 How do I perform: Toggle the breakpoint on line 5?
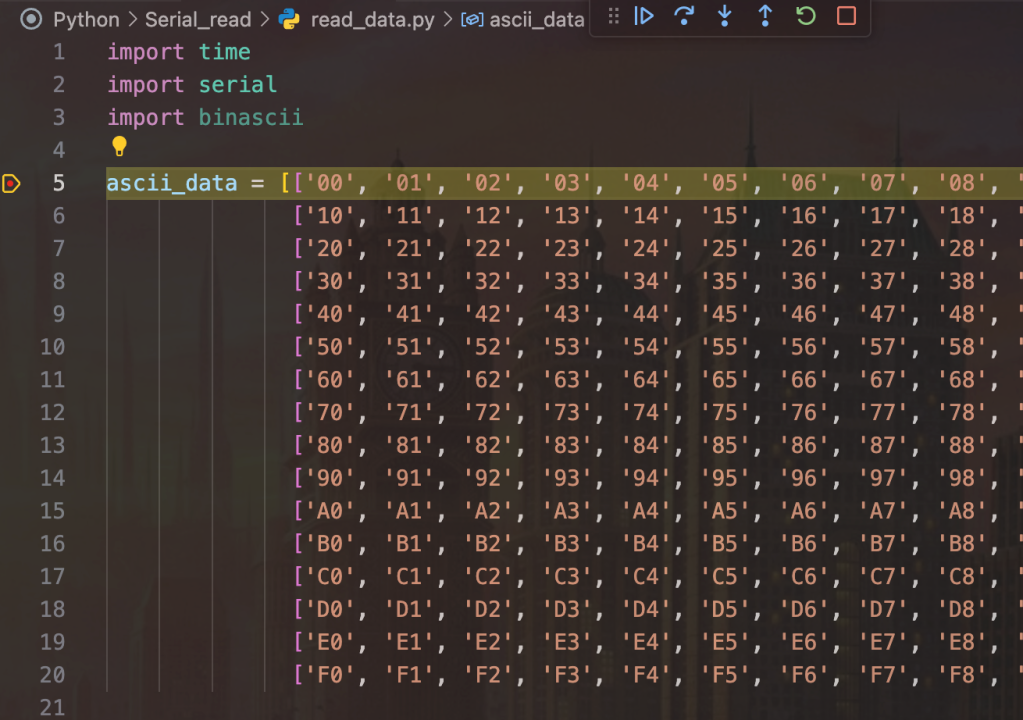click(x=12, y=183)
